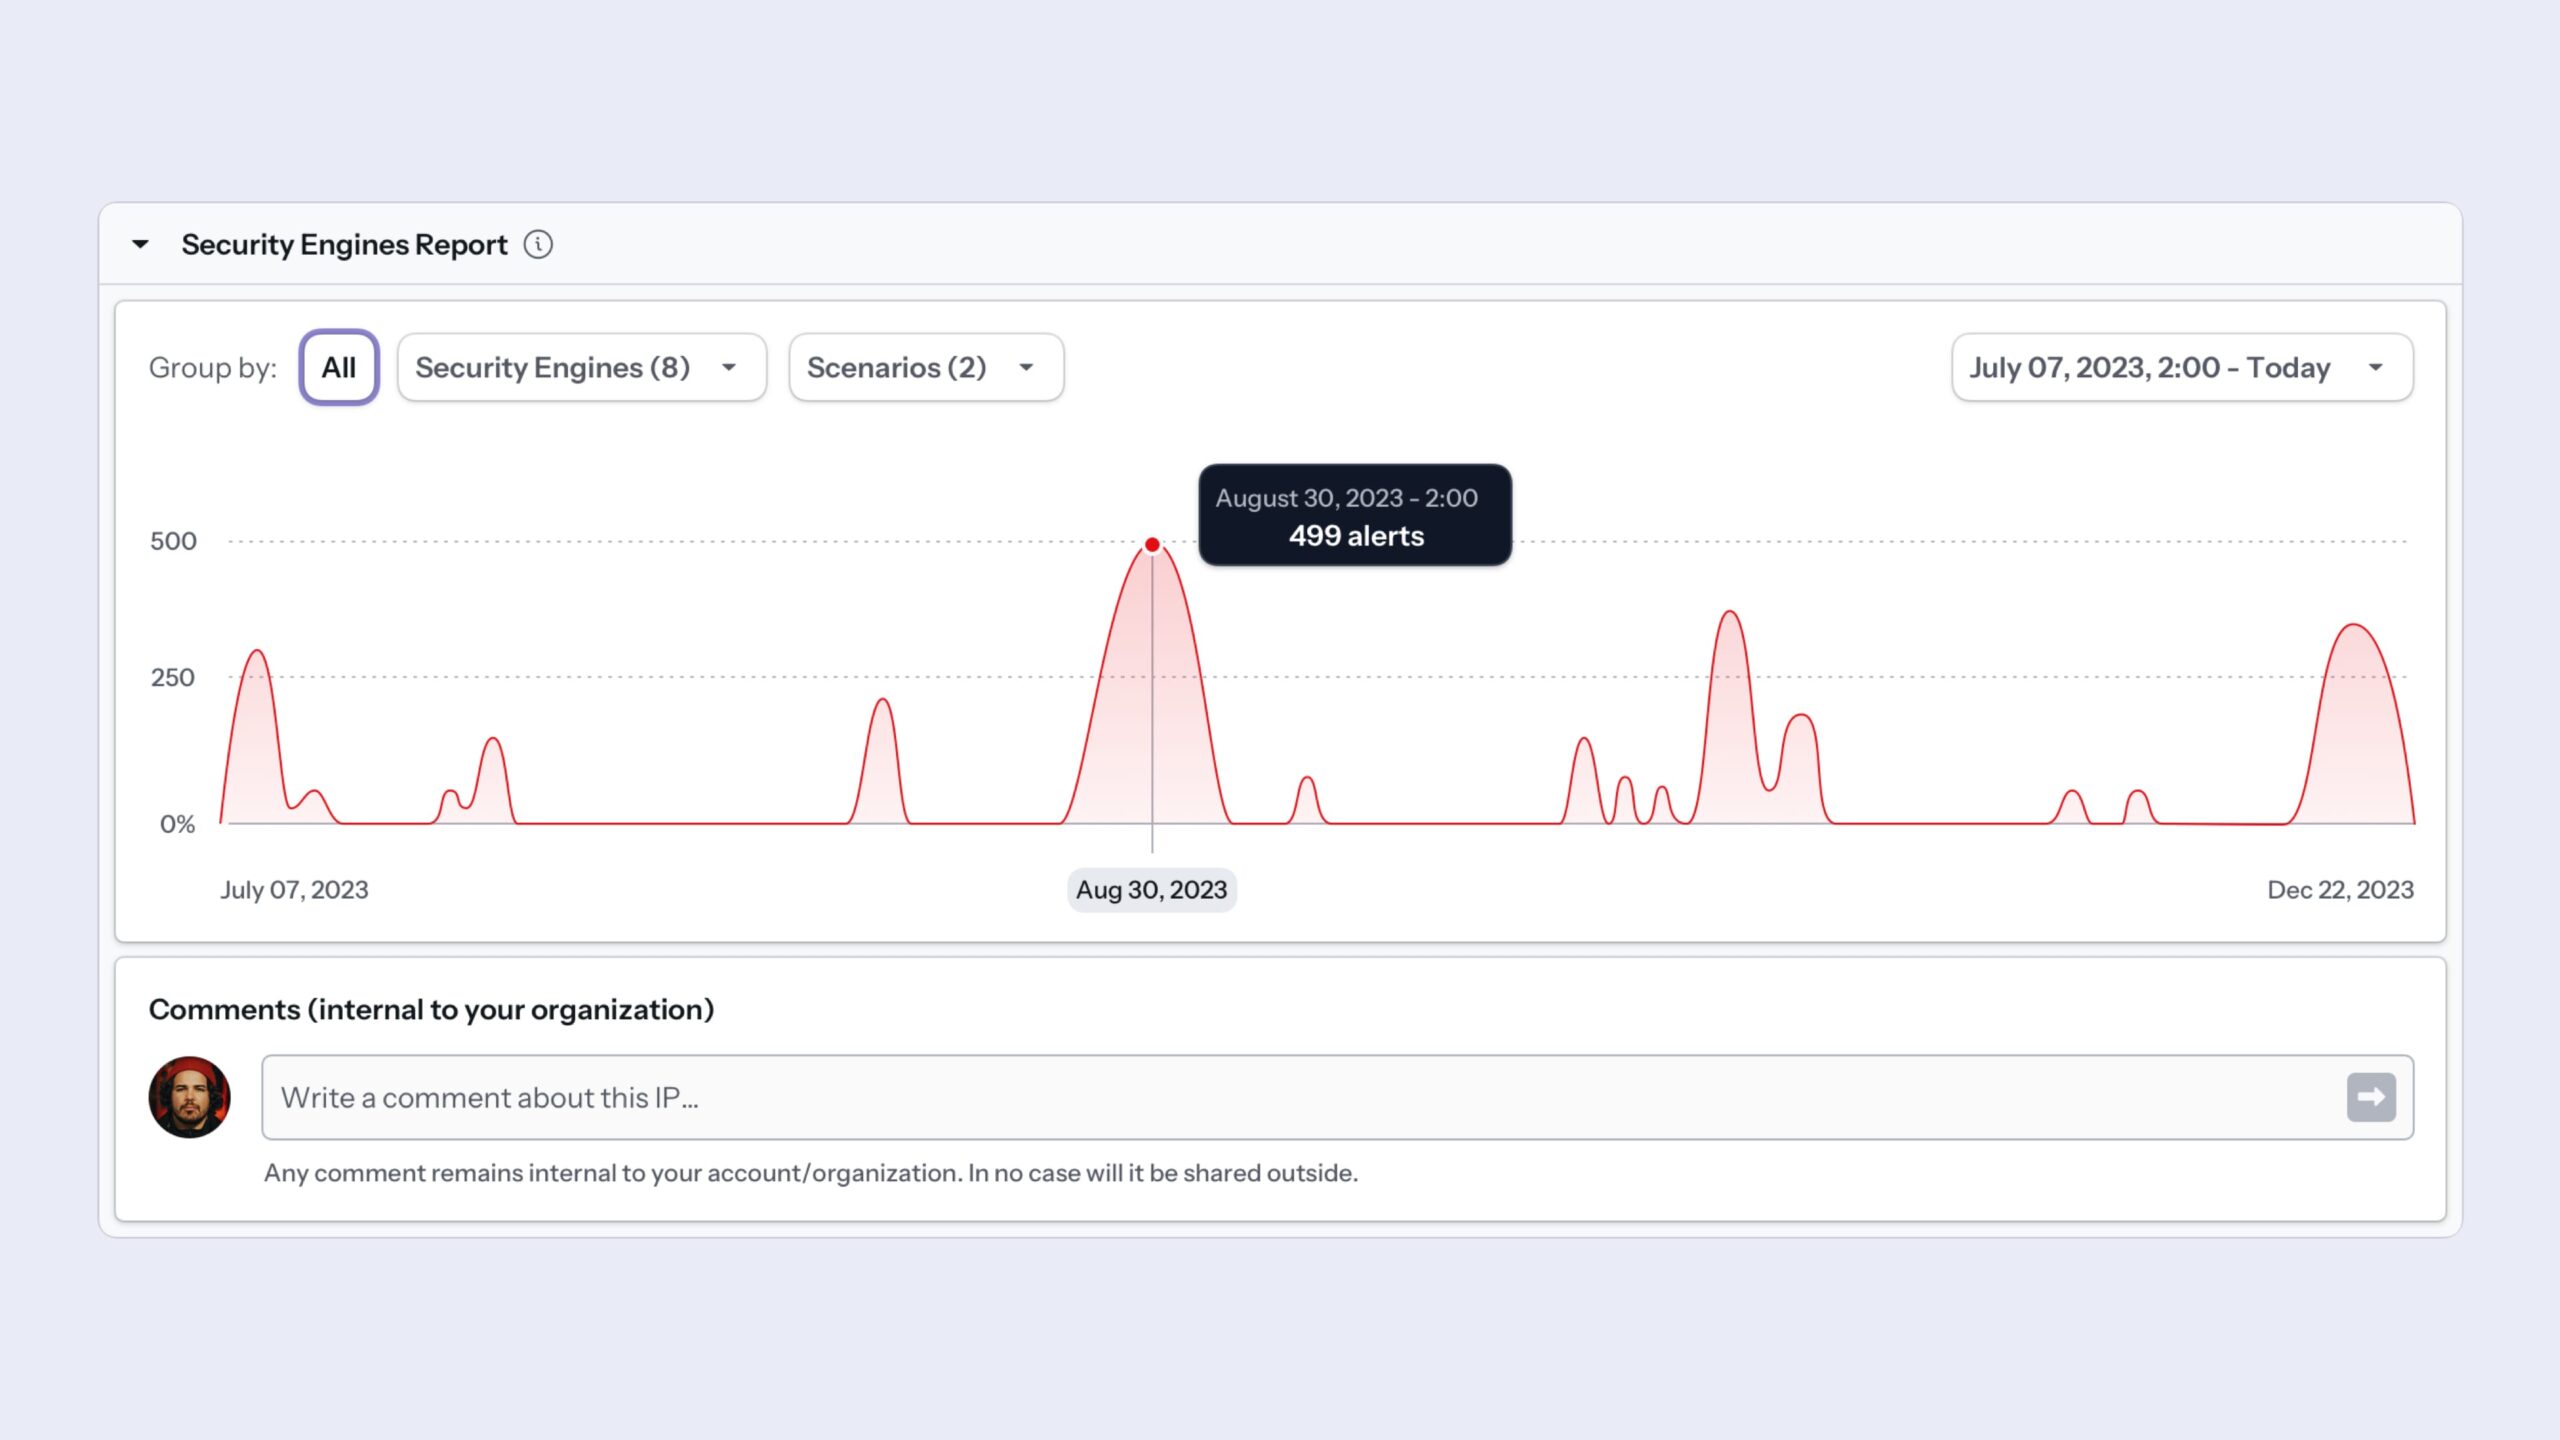Click the Comments section heading

[431, 1009]
